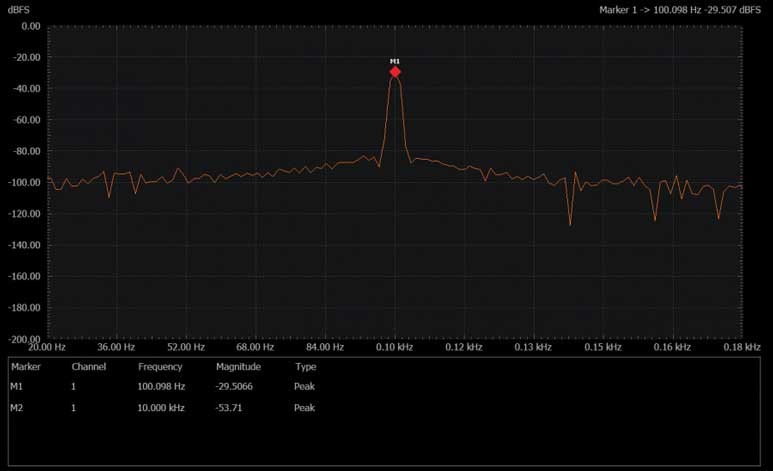
Task: Click the Marker 1 readout text at top
Action: 681,9
